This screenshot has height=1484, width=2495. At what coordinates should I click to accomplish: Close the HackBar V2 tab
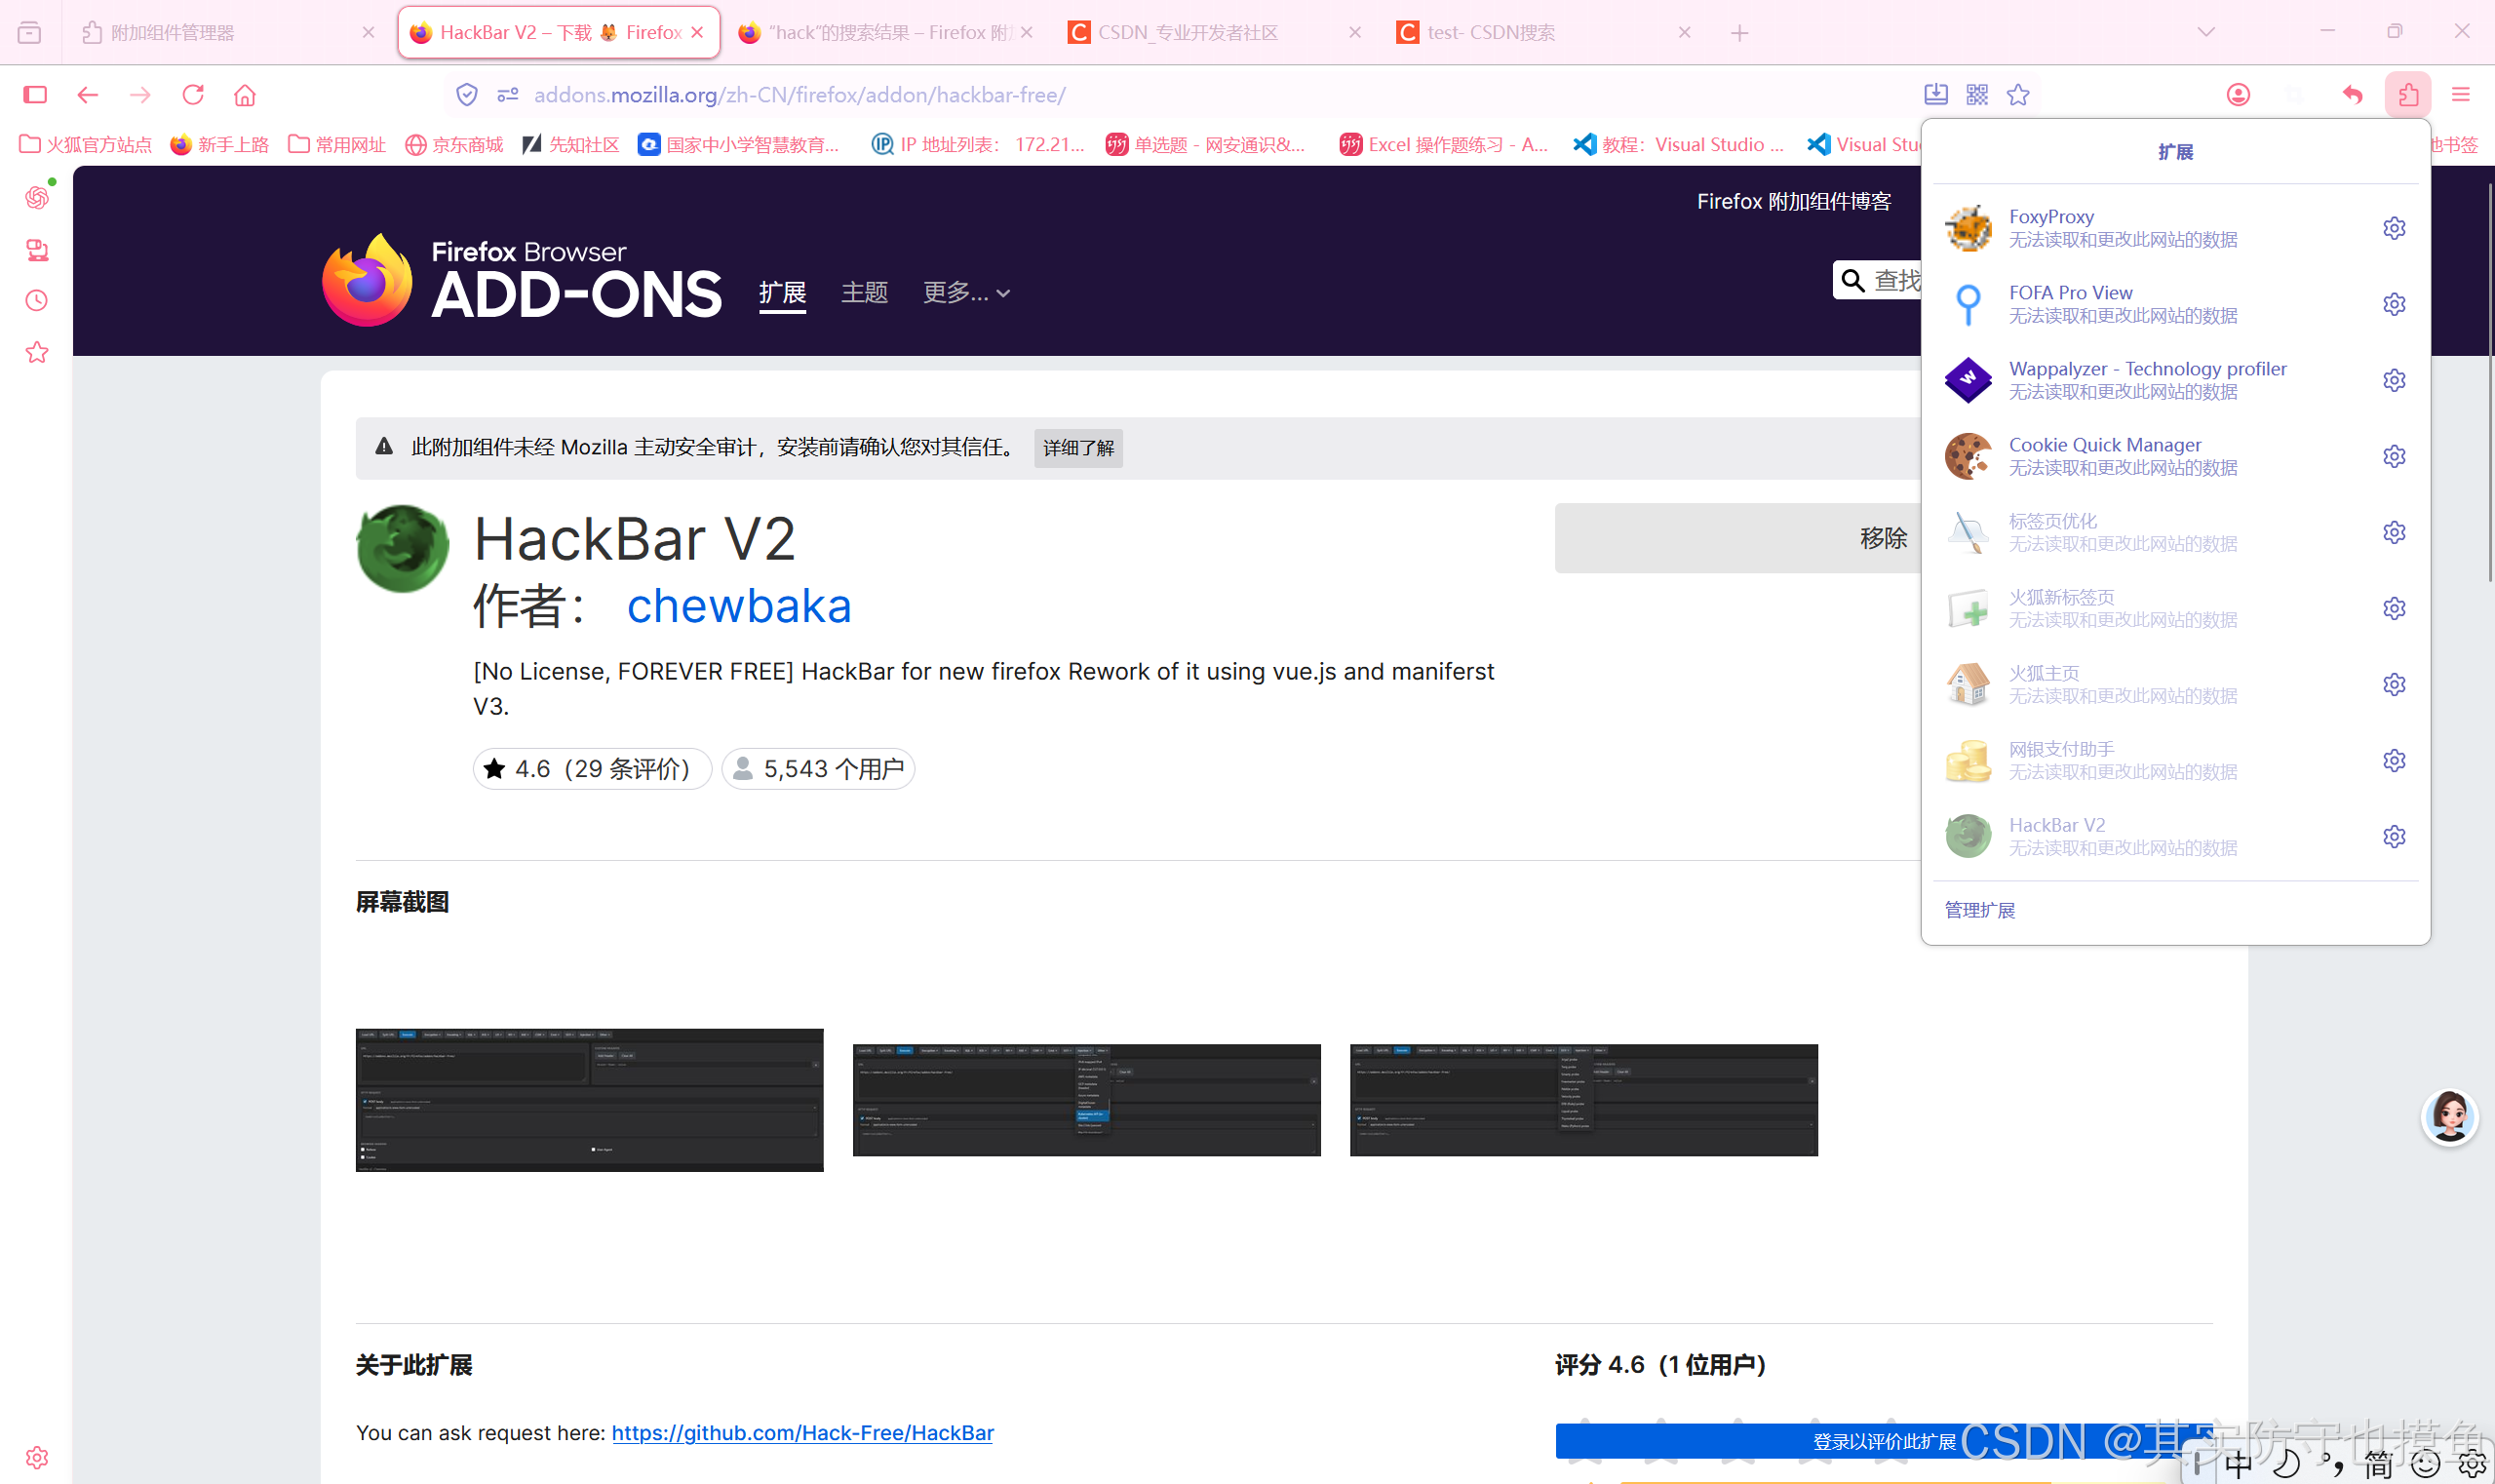697,33
